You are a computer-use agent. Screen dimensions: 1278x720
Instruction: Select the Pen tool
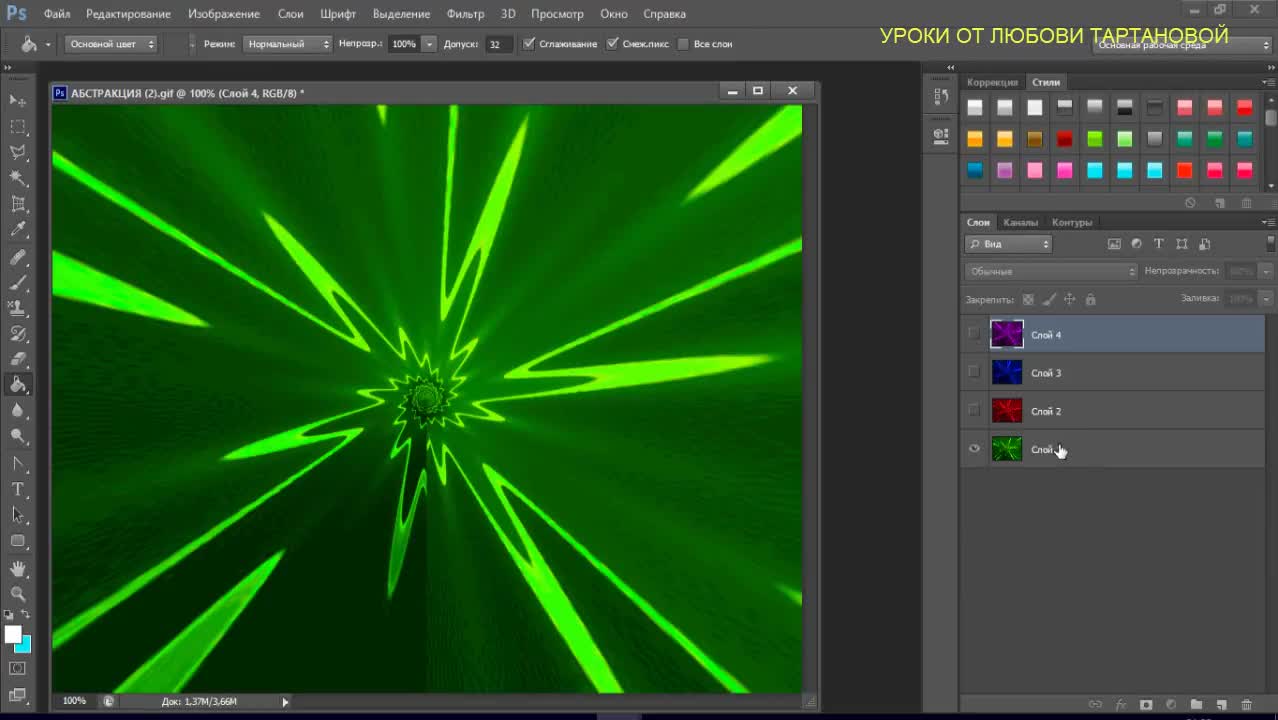click(18, 464)
